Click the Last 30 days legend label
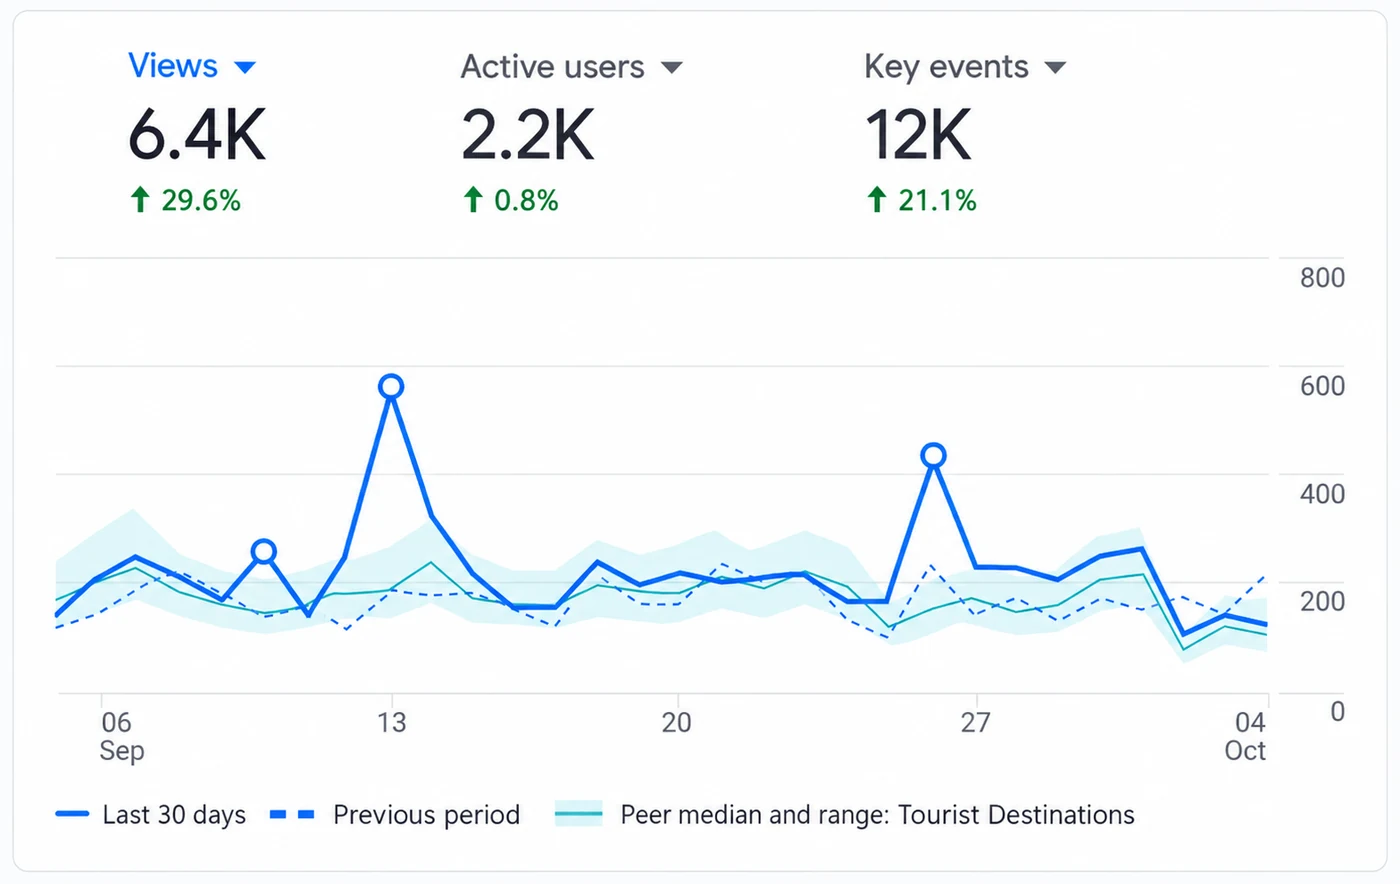Image resolution: width=1400 pixels, height=884 pixels. pyautogui.click(x=174, y=815)
